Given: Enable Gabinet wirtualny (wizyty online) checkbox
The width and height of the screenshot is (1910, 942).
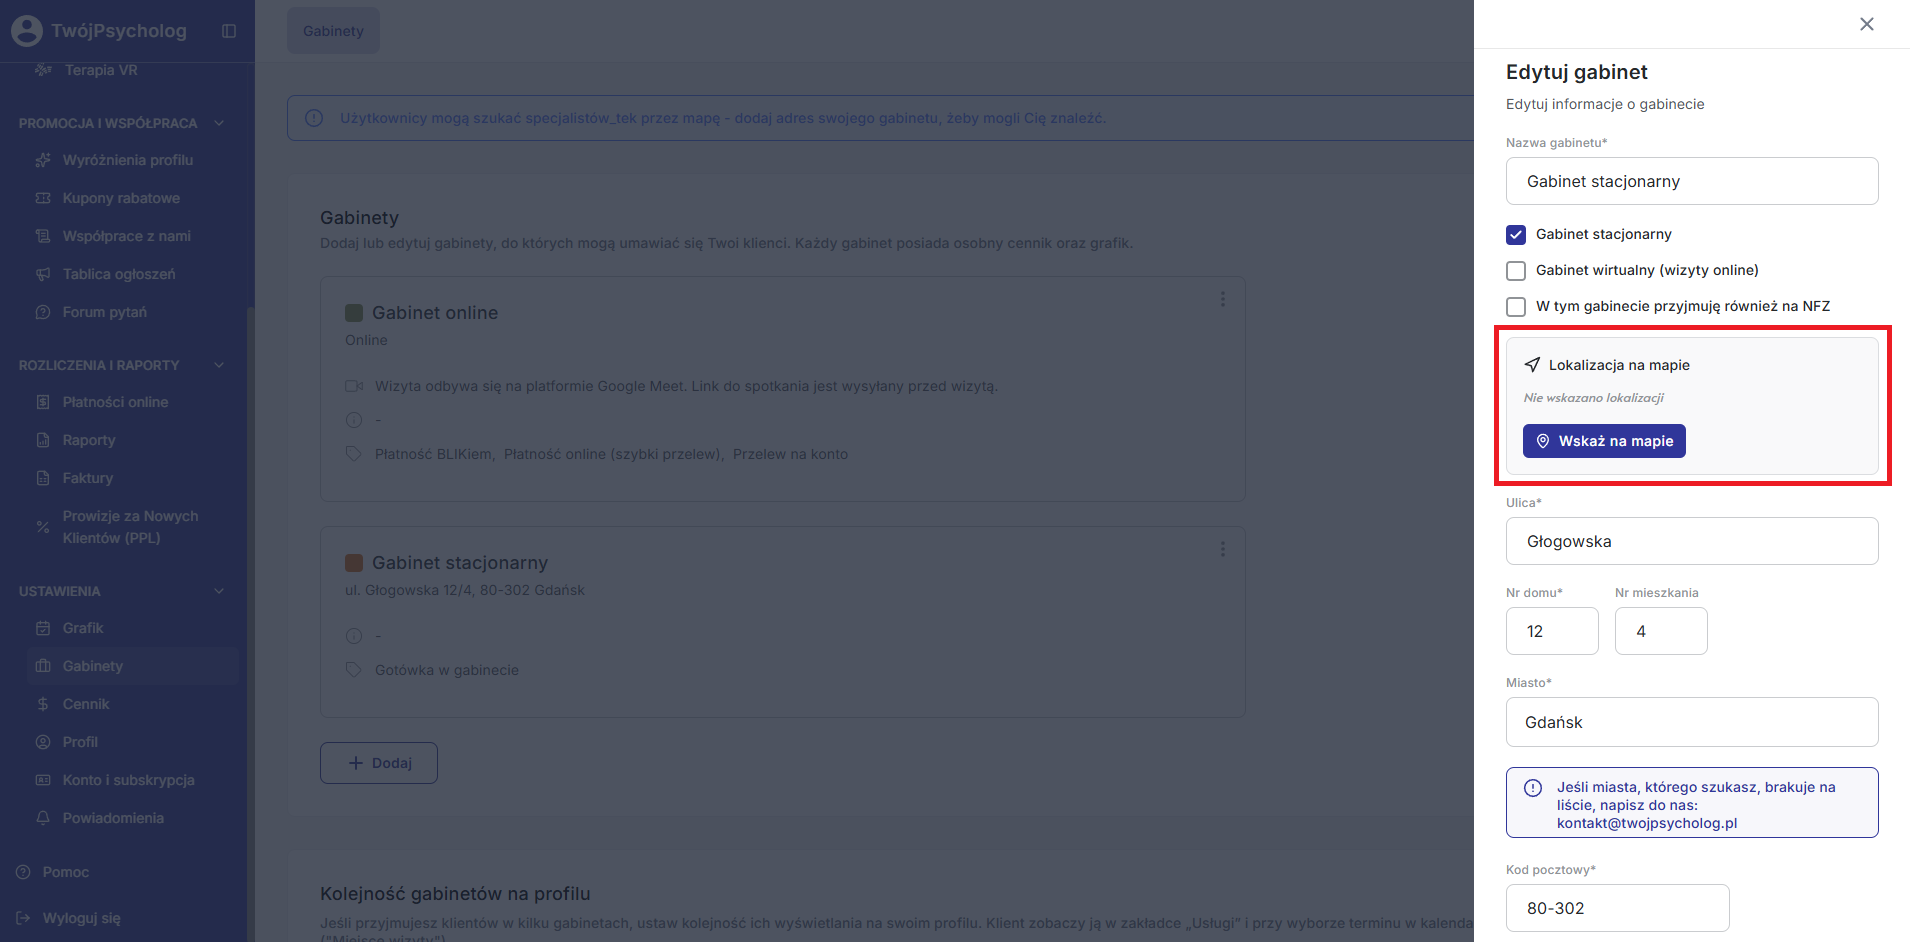Looking at the screenshot, I should 1516,271.
